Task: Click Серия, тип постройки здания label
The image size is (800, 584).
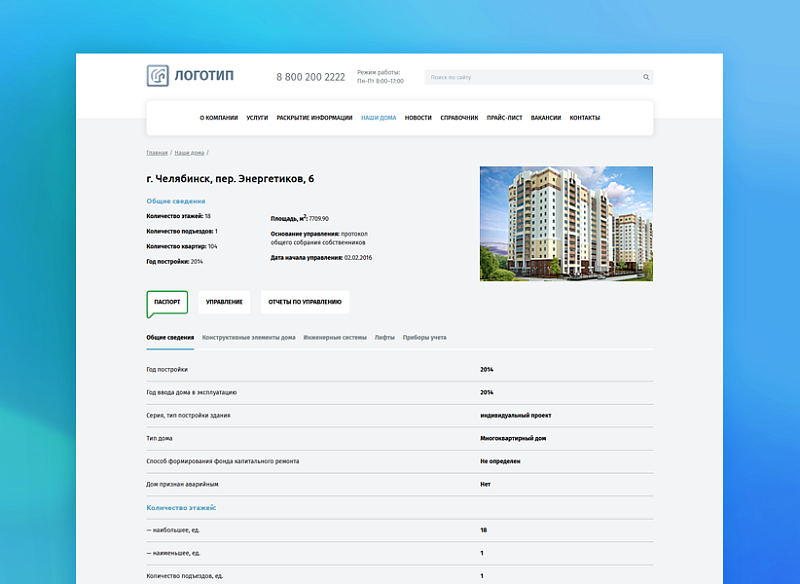Action: point(188,416)
